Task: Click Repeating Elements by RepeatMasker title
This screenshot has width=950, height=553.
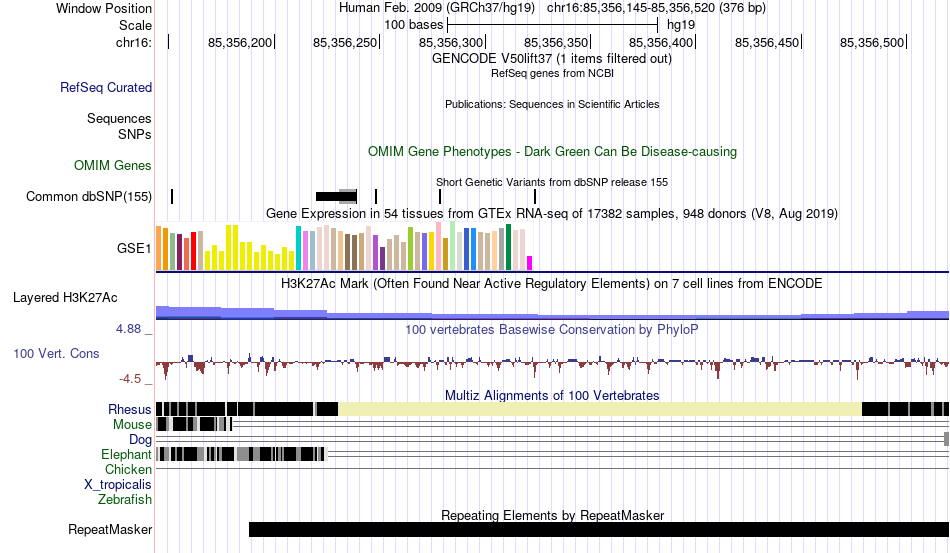Action: [x=552, y=515]
